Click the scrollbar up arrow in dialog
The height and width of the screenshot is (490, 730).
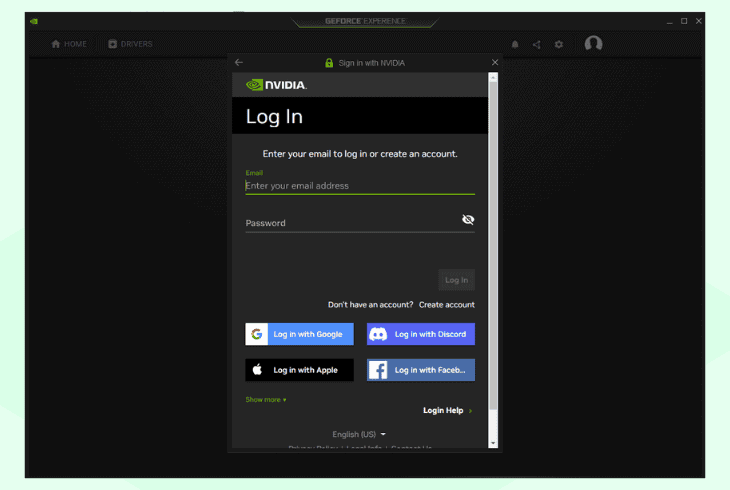point(493,77)
